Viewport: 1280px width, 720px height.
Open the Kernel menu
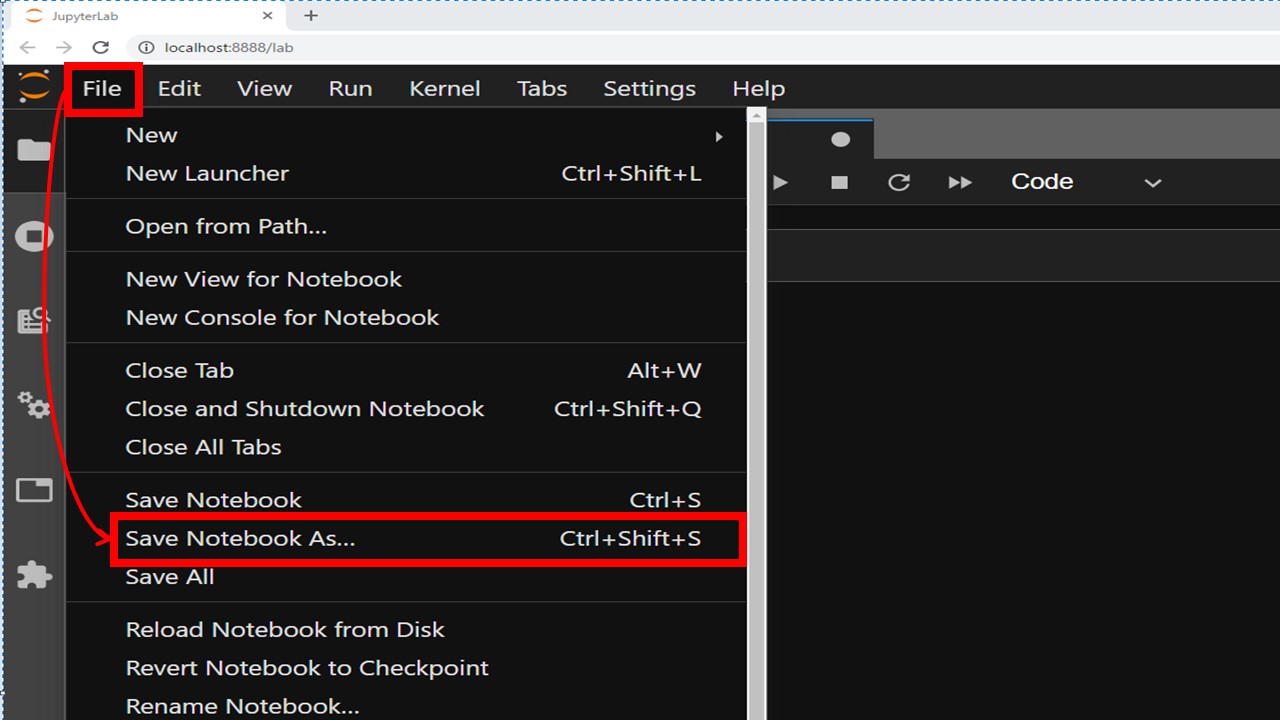[445, 89]
